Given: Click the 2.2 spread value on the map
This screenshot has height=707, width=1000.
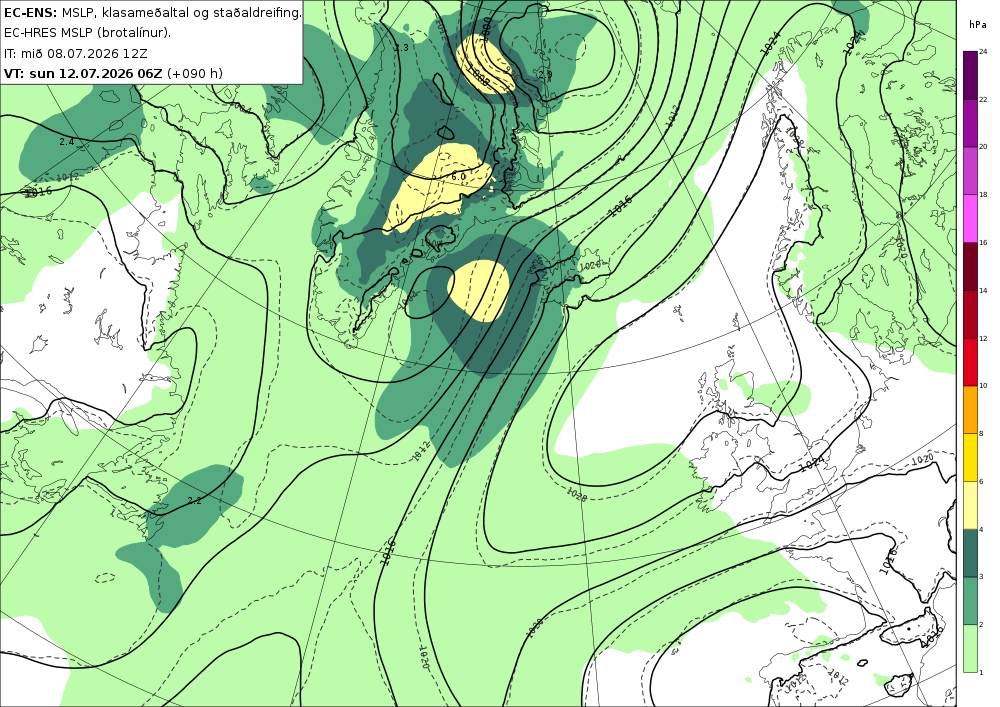Looking at the screenshot, I should point(195,500).
